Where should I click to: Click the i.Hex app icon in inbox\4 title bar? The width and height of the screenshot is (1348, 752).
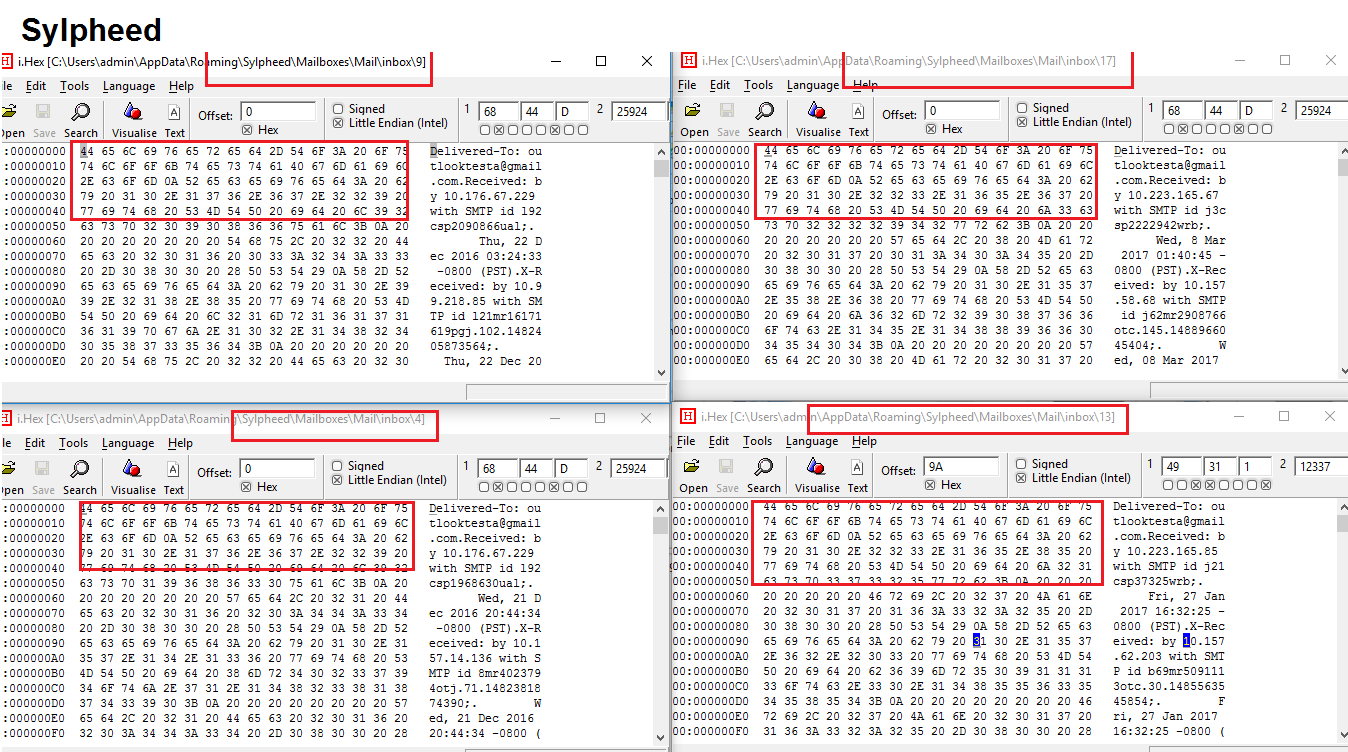pos(6,418)
